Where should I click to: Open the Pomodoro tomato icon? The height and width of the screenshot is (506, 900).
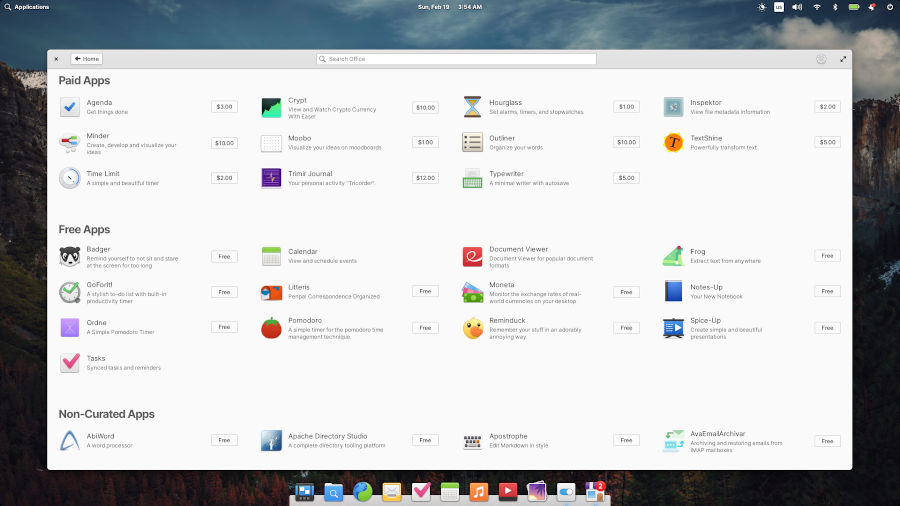271,328
